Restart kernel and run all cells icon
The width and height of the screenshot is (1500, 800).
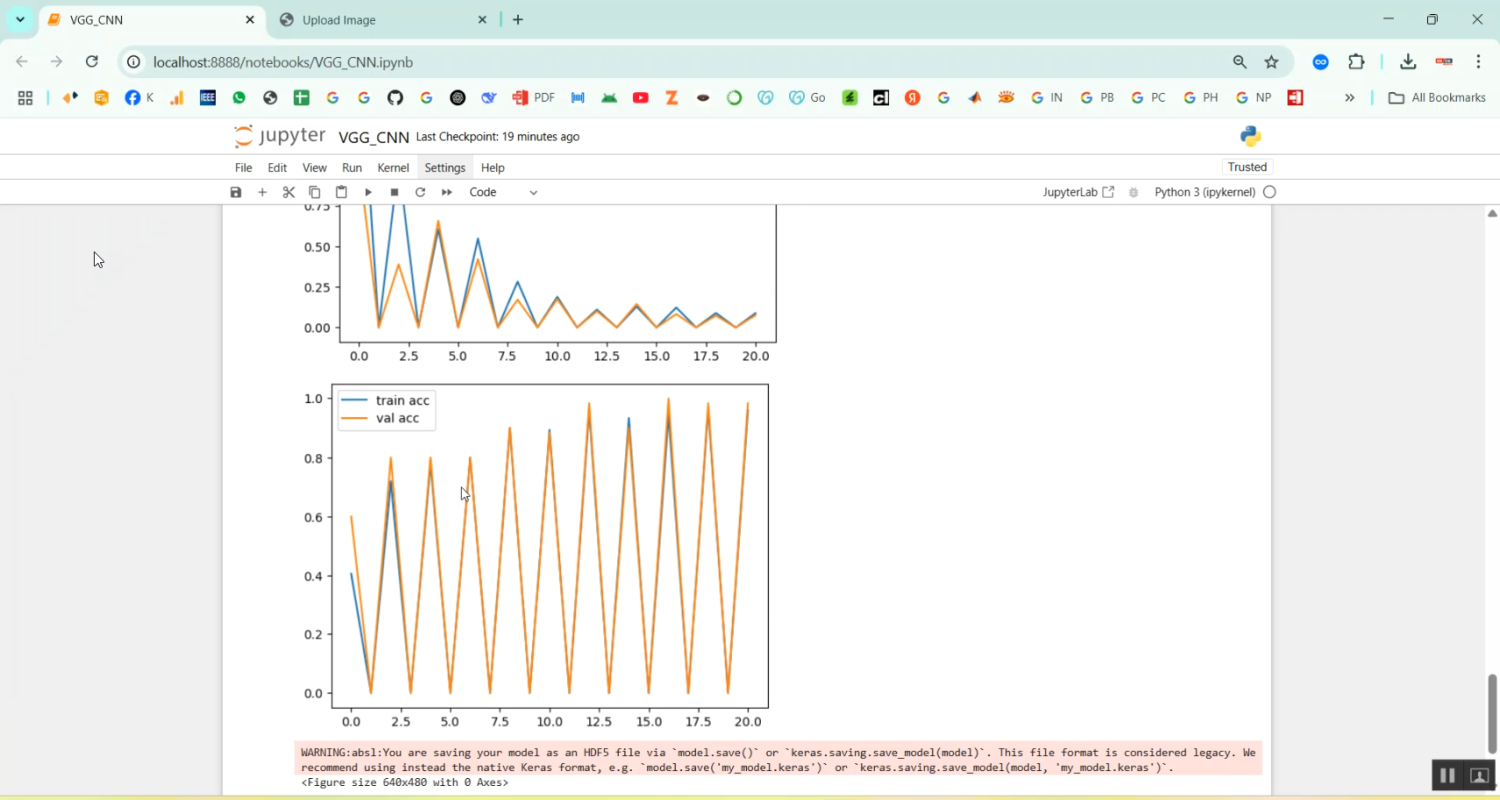point(447,192)
